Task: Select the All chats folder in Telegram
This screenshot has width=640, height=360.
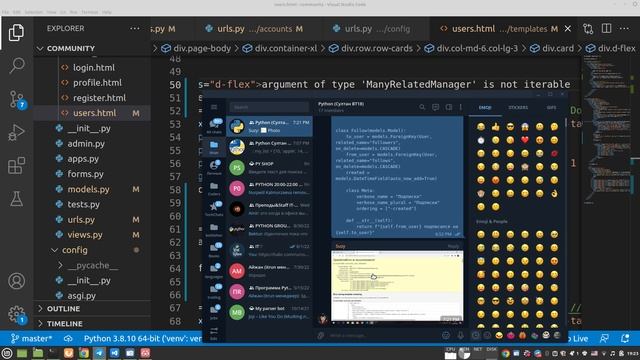Action: click(214, 127)
